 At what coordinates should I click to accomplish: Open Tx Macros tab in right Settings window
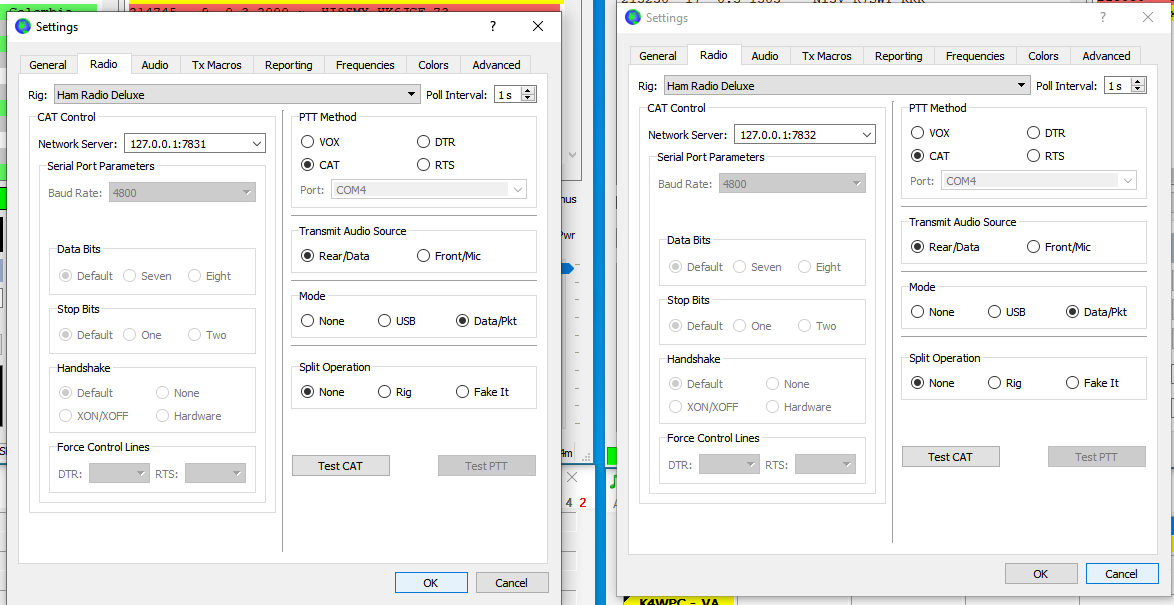827,56
